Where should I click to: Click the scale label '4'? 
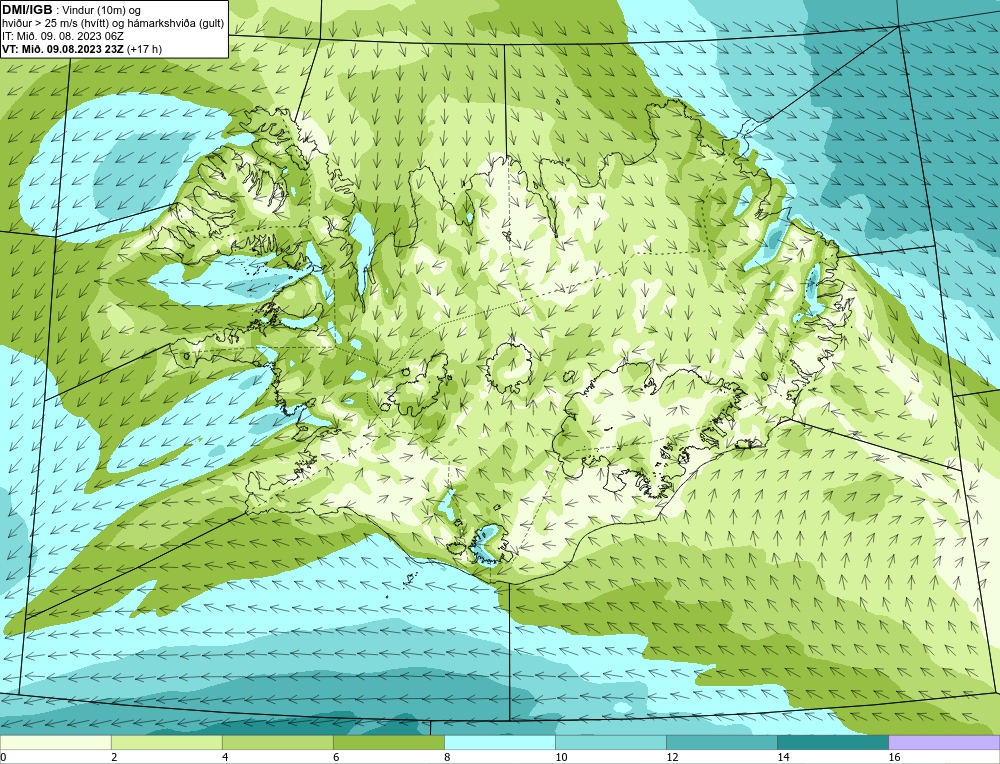(x=225, y=757)
